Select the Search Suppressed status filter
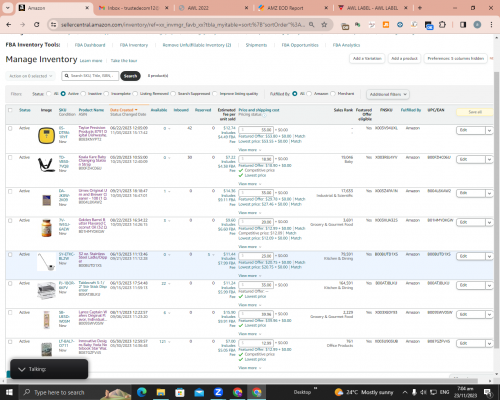Image resolution: width=500 pixels, height=400 pixels. (173, 94)
